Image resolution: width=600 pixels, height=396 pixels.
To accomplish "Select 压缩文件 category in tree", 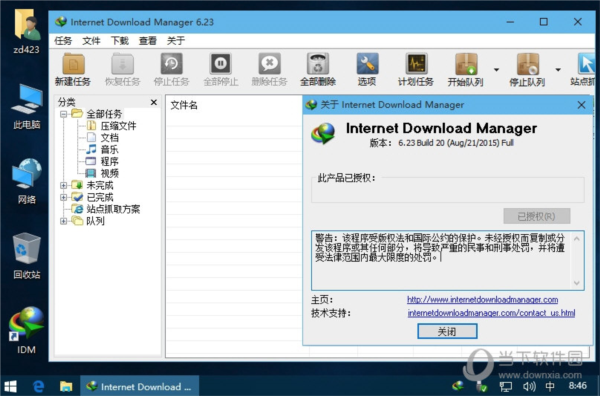I will click(x=118, y=125).
